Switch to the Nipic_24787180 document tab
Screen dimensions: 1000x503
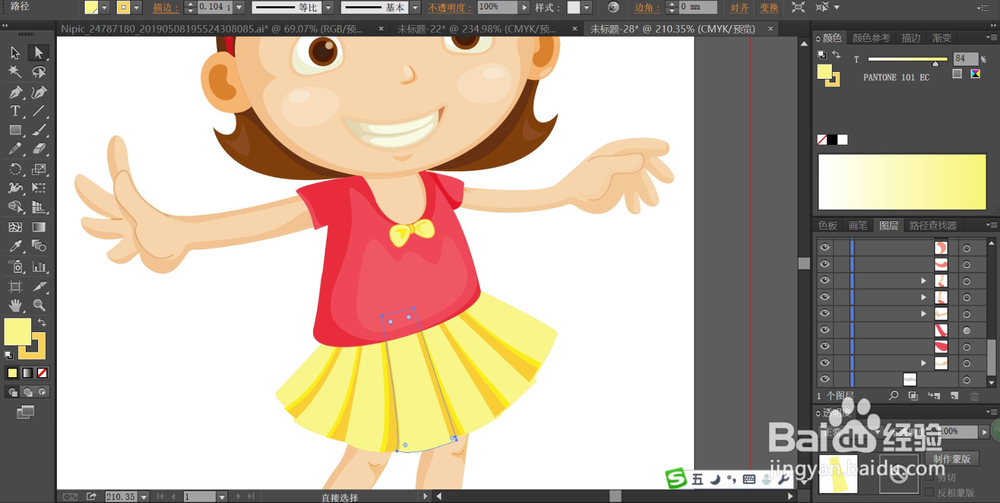pos(214,29)
